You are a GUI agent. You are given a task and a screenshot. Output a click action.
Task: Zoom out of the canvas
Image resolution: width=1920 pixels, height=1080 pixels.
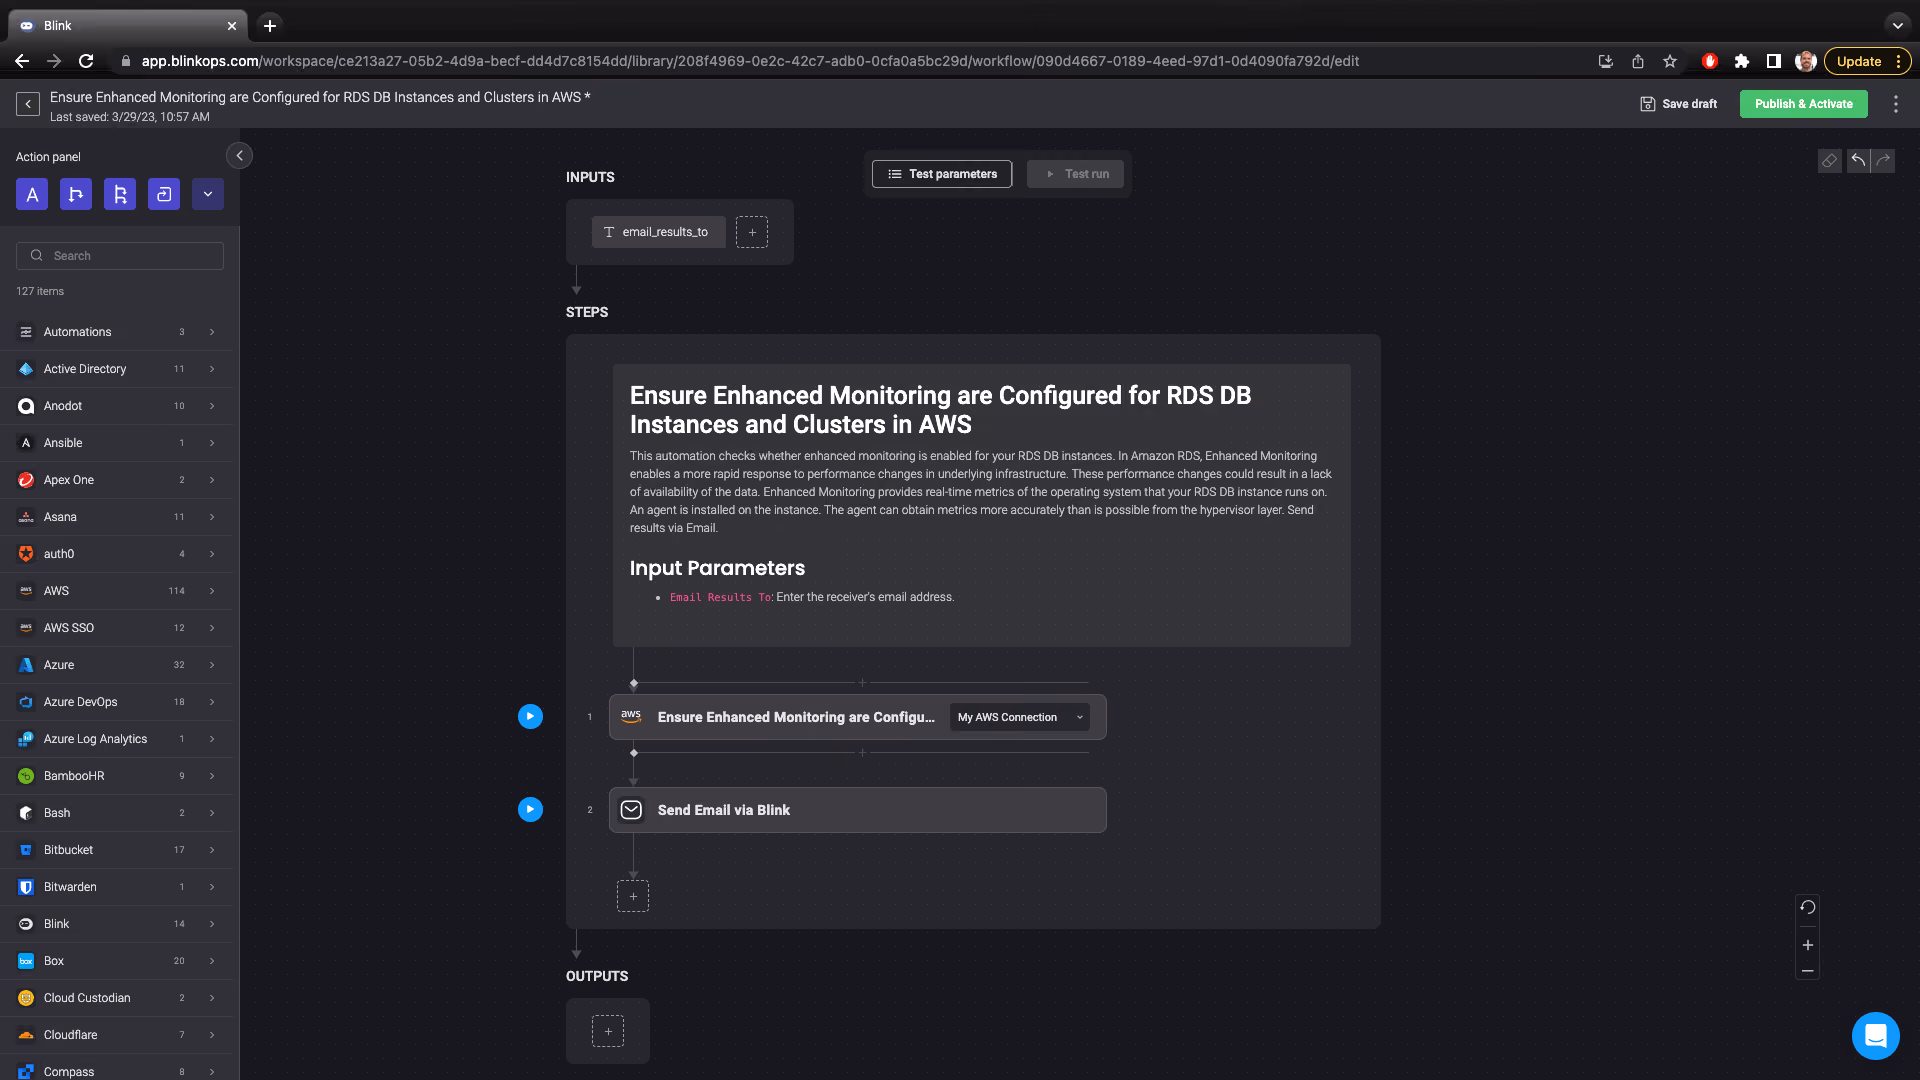point(1807,971)
